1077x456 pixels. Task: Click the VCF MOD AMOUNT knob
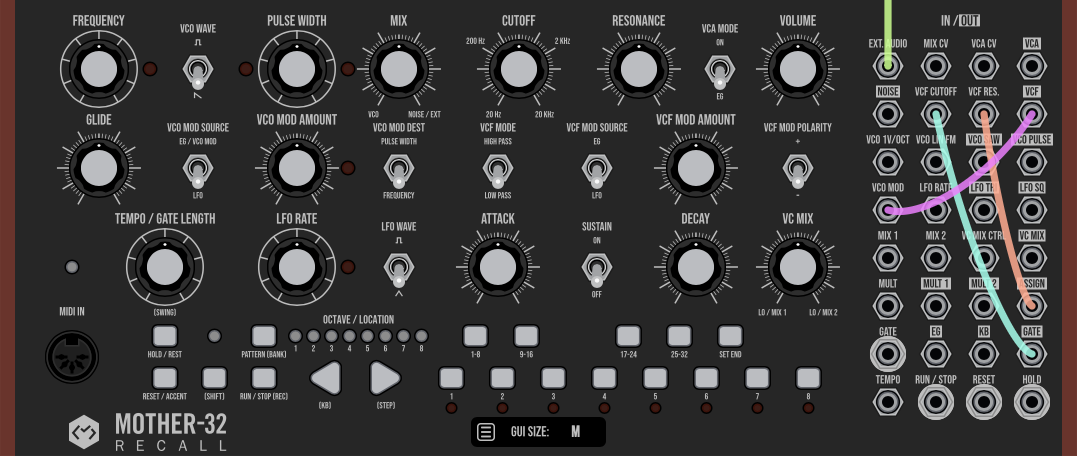pos(696,168)
